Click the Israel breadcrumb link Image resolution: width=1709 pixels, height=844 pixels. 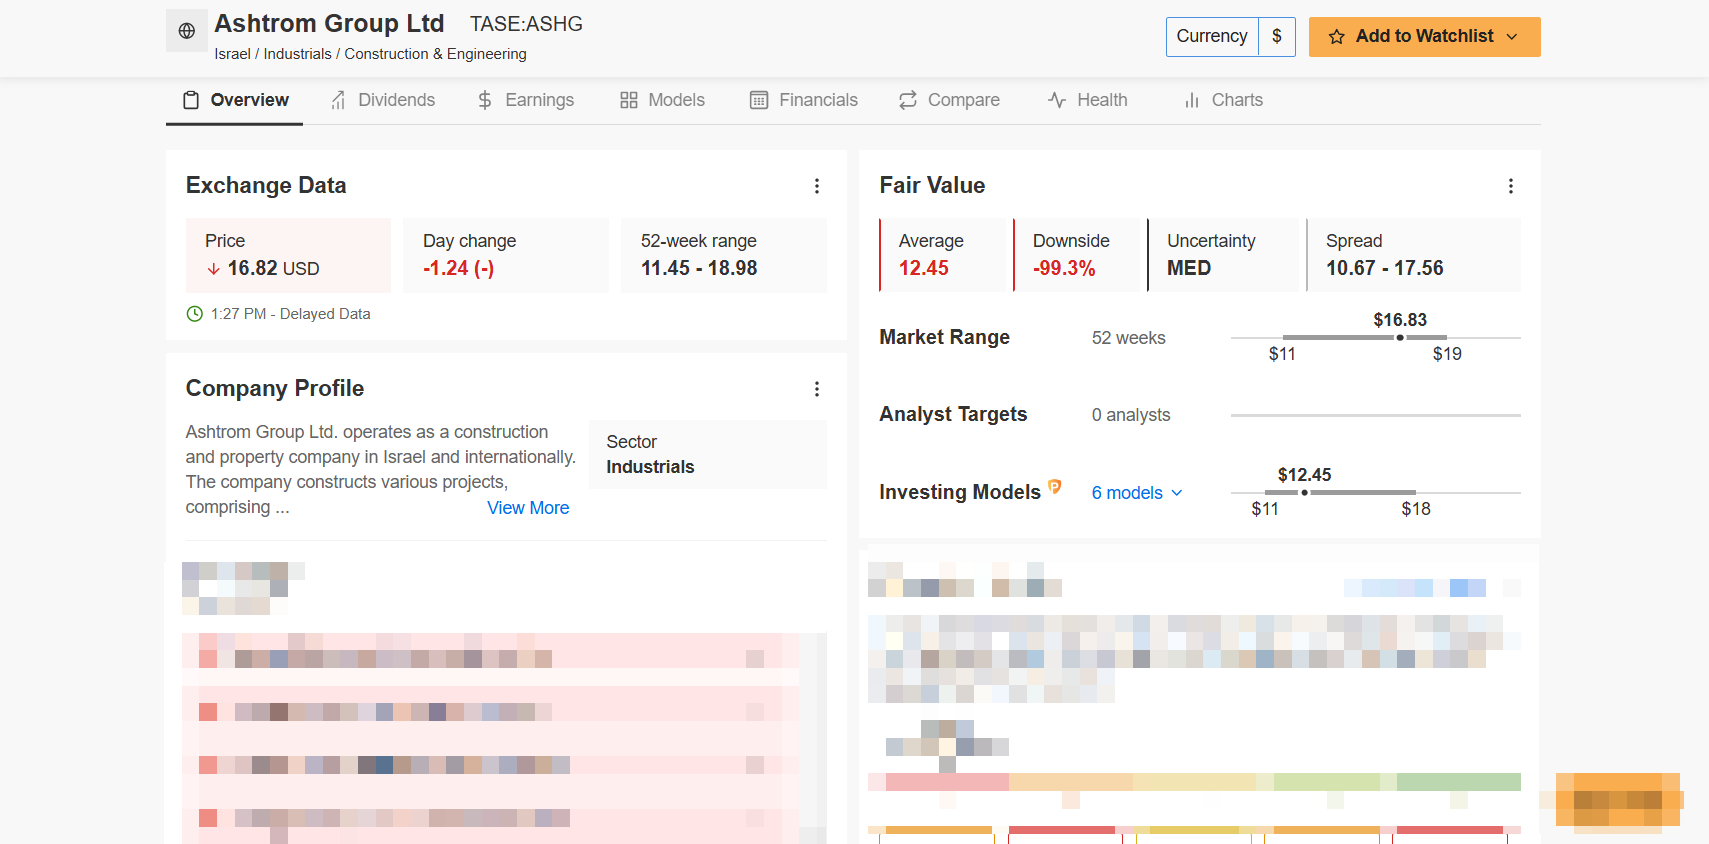click(232, 54)
